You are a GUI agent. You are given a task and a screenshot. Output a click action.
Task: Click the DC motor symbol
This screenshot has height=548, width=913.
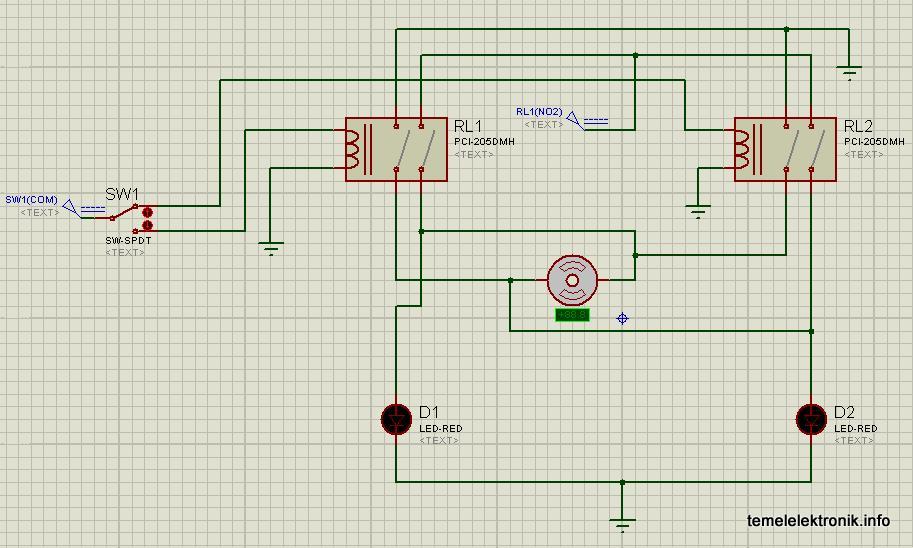click(x=572, y=280)
